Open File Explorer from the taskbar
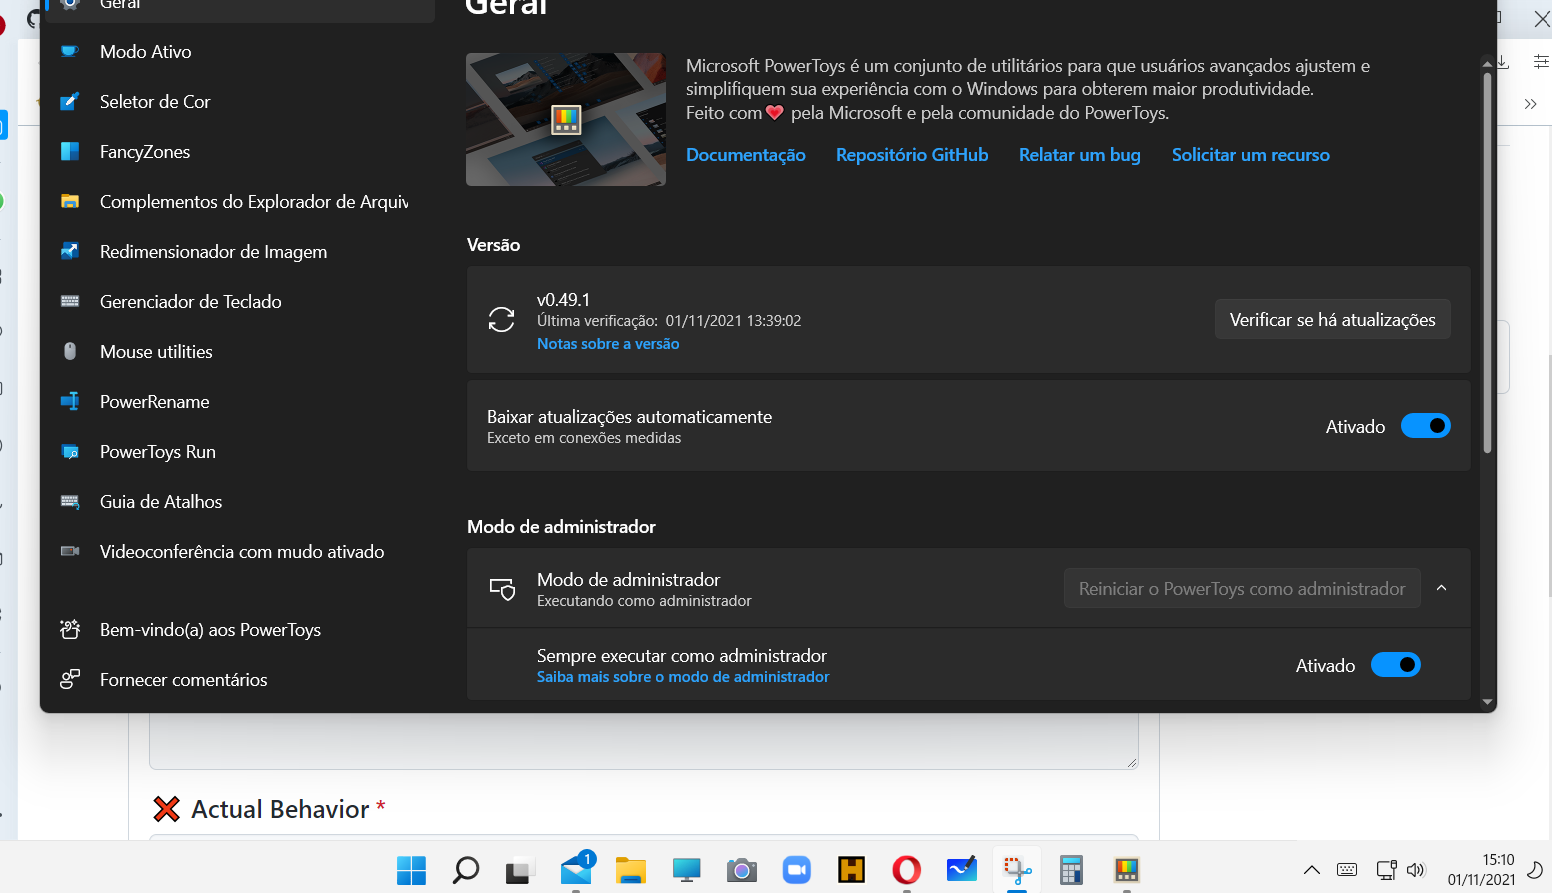Screen dimensions: 1552x893 pos(630,870)
